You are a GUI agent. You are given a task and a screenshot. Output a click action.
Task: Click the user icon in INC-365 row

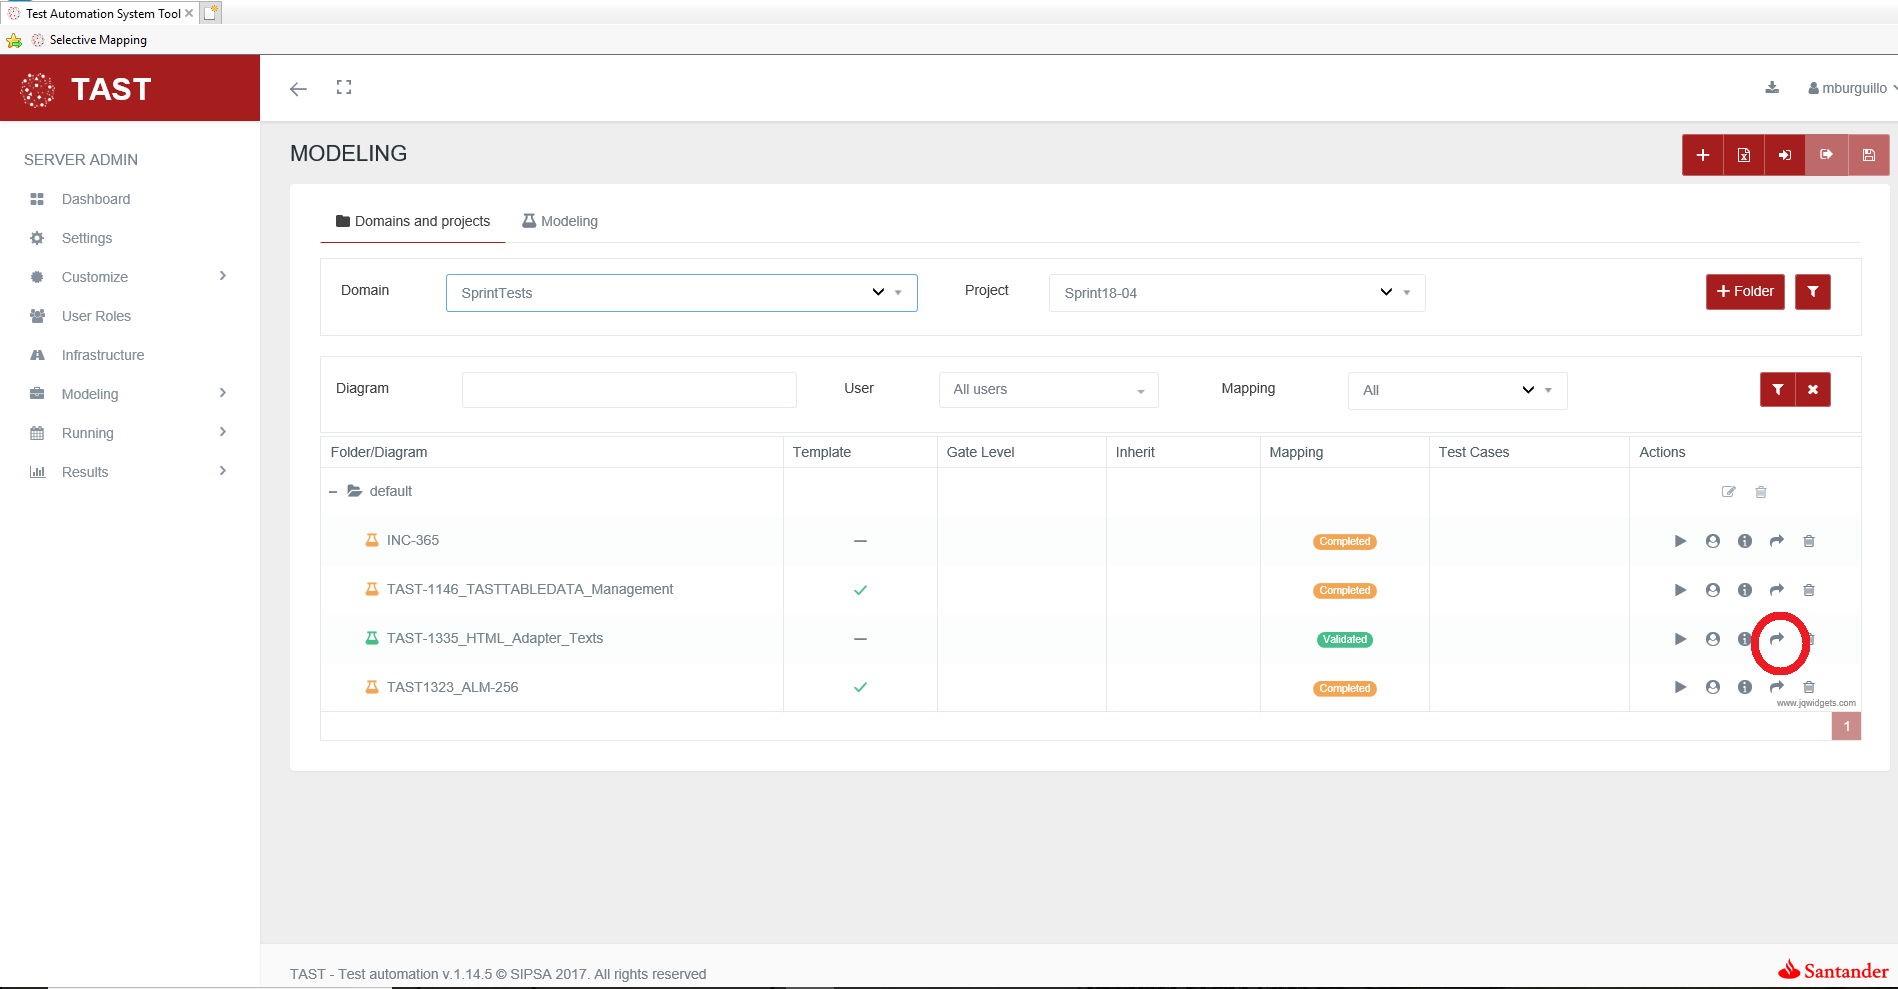(1712, 541)
